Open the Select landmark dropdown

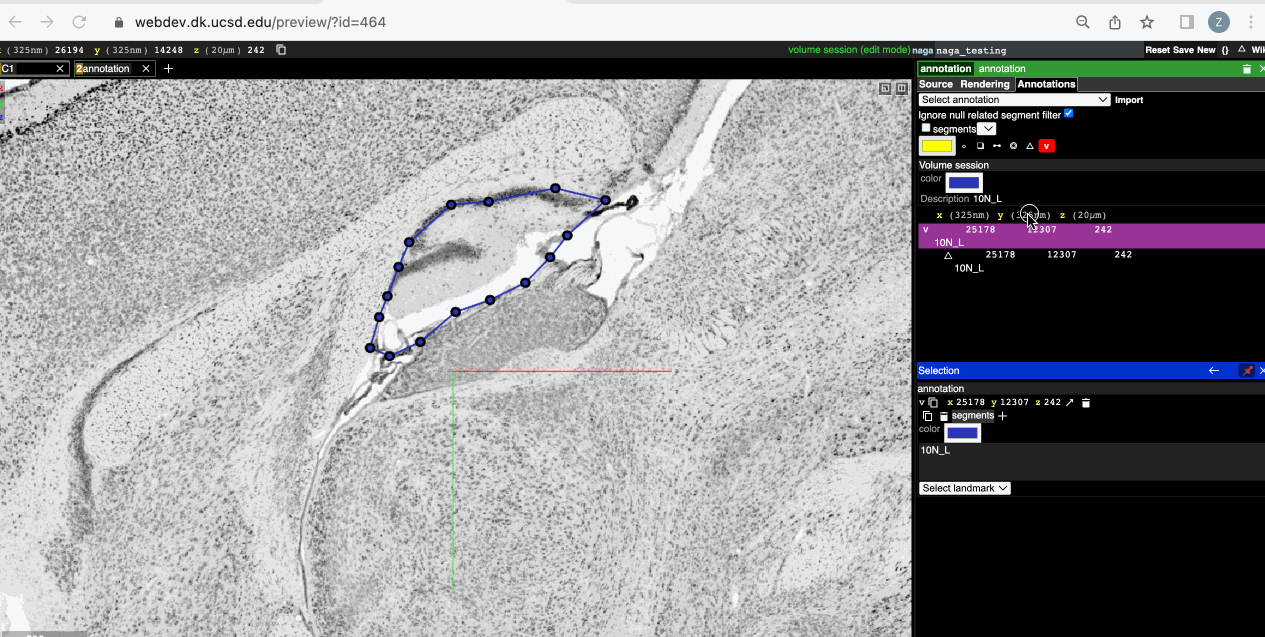tap(965, 488)
